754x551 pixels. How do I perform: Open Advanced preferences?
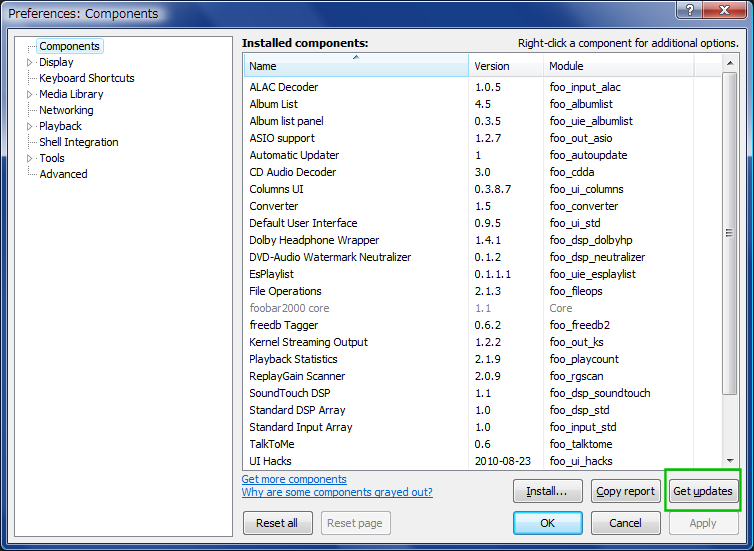point(63,174)
